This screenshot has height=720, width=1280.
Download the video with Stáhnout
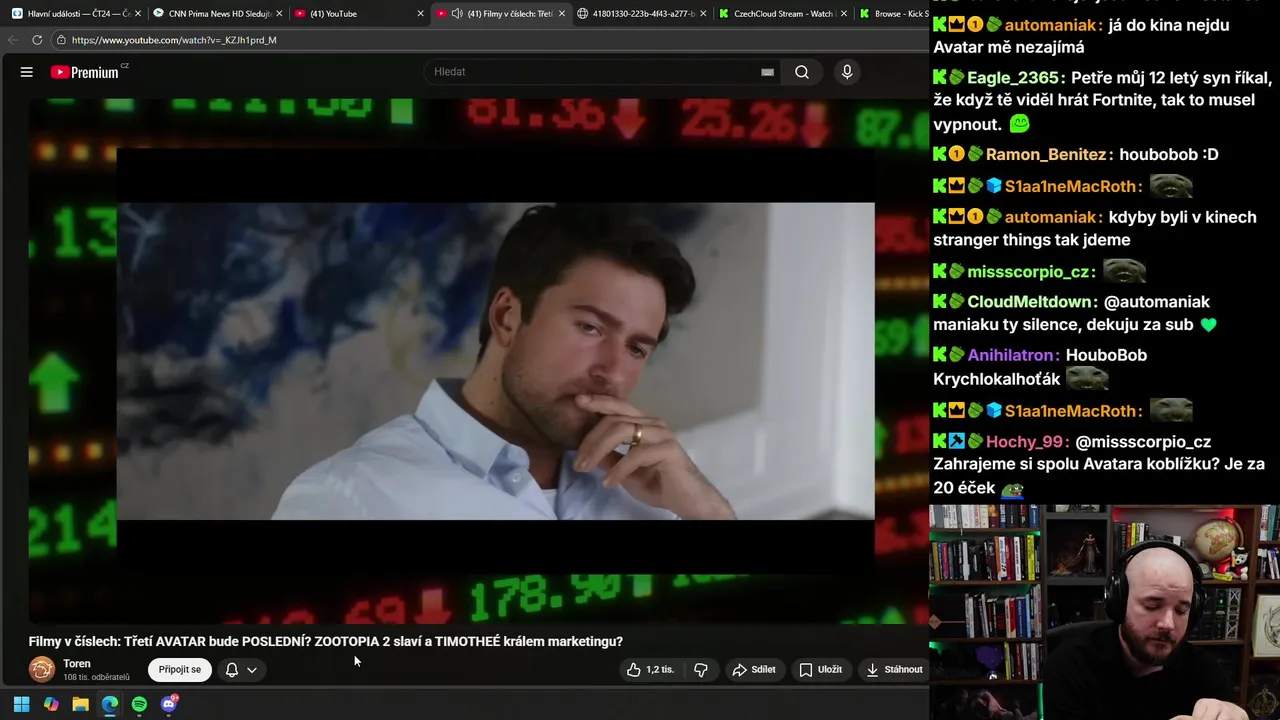point(895,670)
